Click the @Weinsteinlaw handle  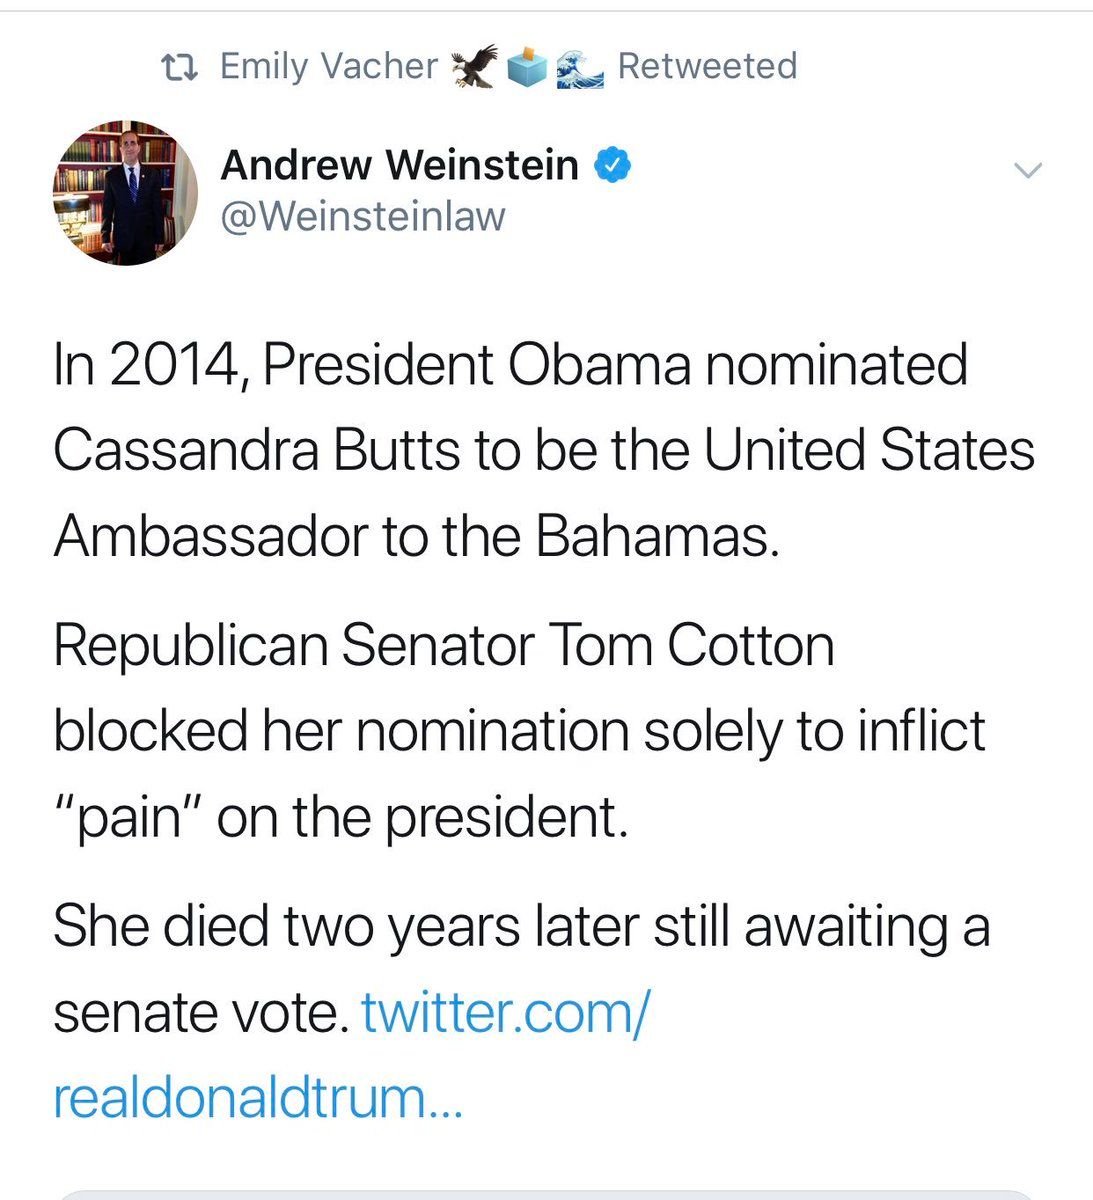(x=362, y=216)
